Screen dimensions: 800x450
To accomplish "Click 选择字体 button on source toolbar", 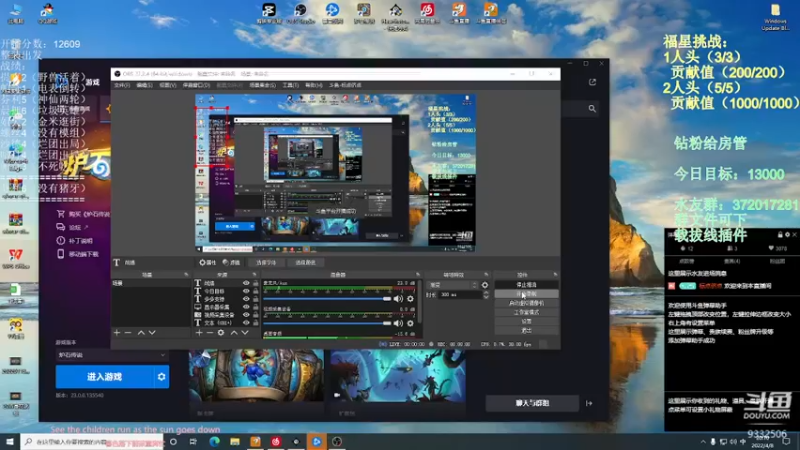I will pyautogui.click(x=266, y=262).
